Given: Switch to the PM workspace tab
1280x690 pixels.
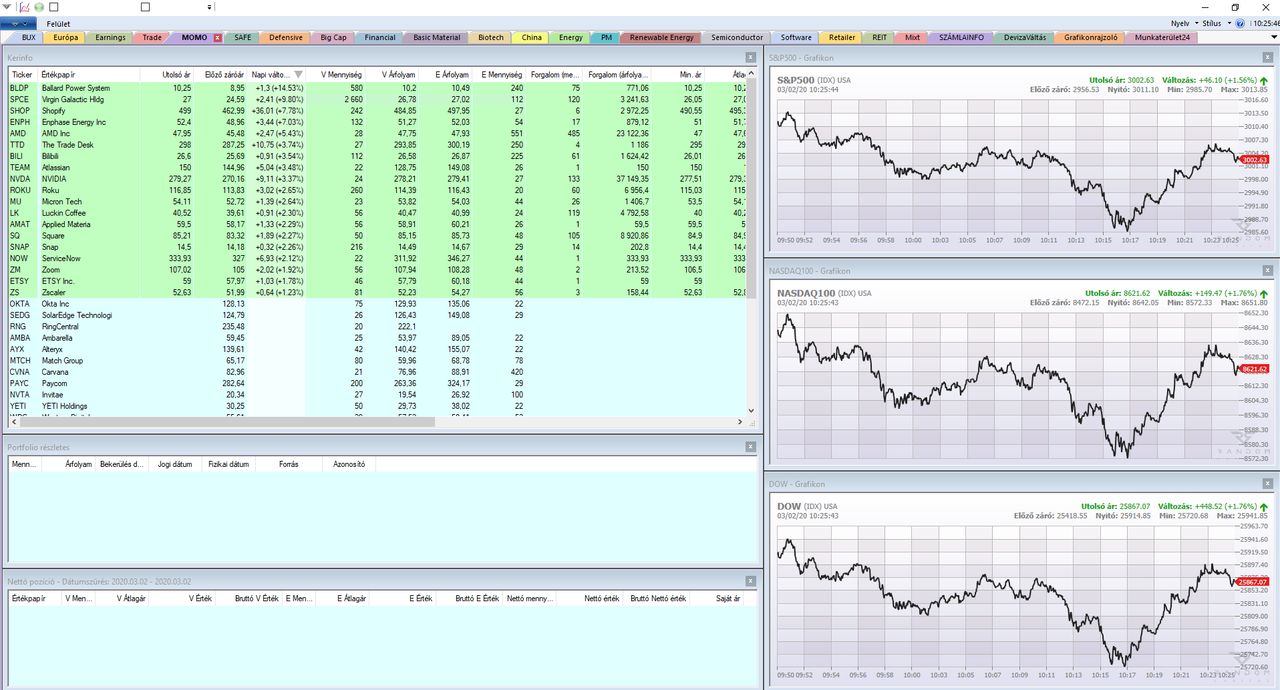Looking at the screenshot, I should (607, 38).
